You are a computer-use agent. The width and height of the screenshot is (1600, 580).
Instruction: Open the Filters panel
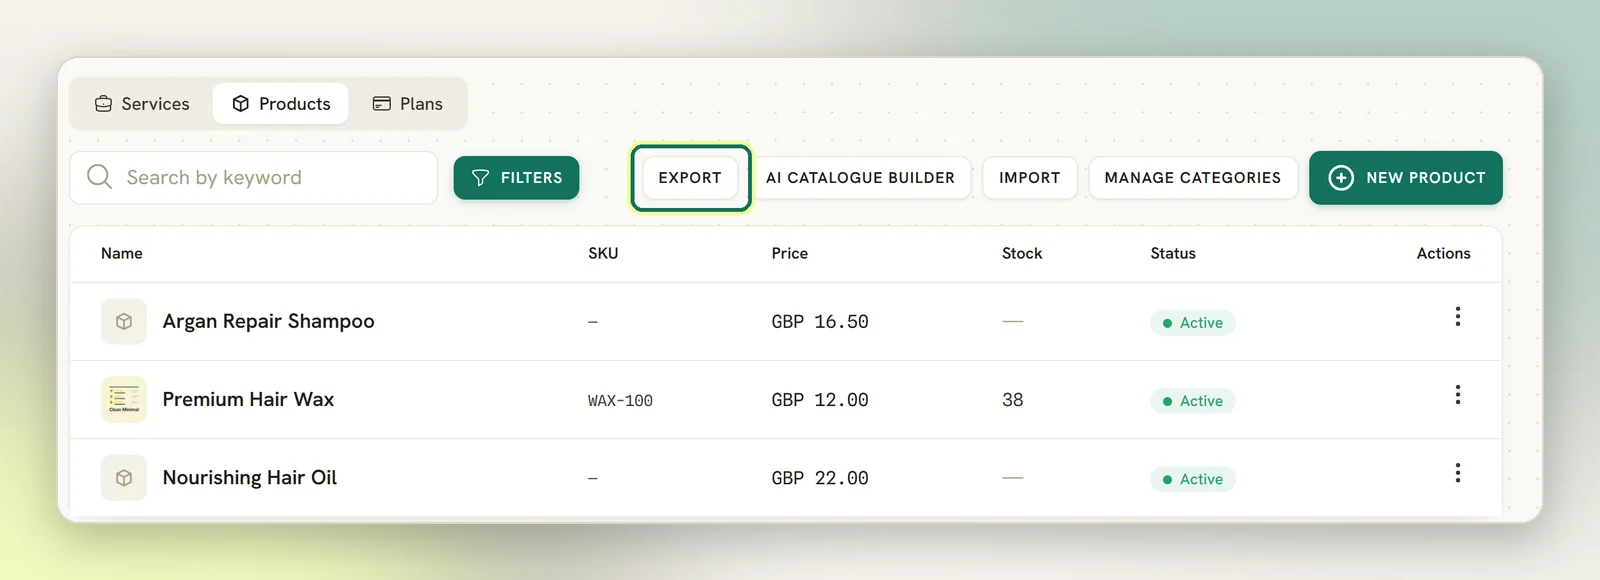(x=516, y=178)
